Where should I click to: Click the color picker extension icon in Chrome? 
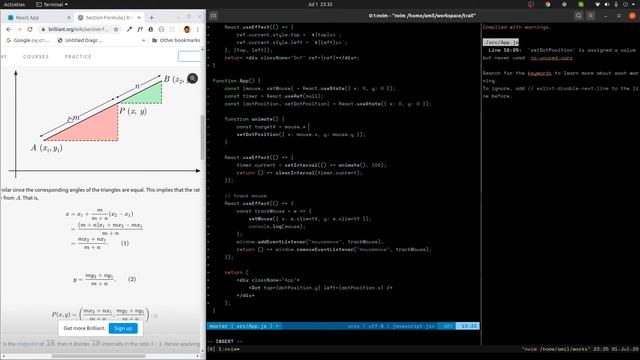point(129,29)
